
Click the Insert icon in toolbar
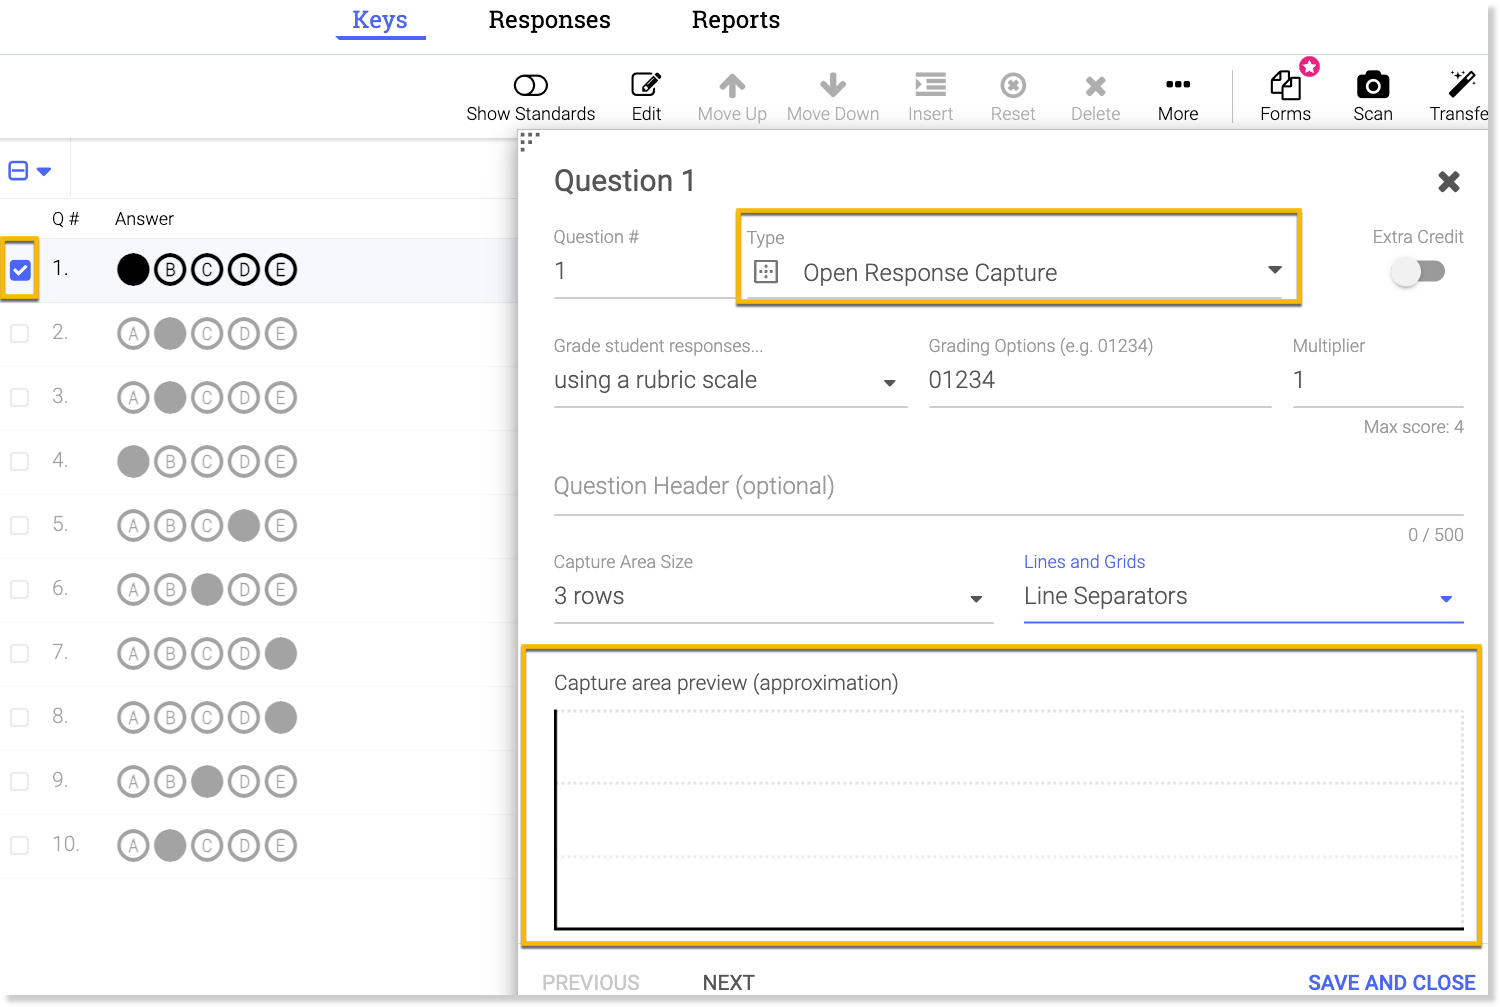coord(930,86)
